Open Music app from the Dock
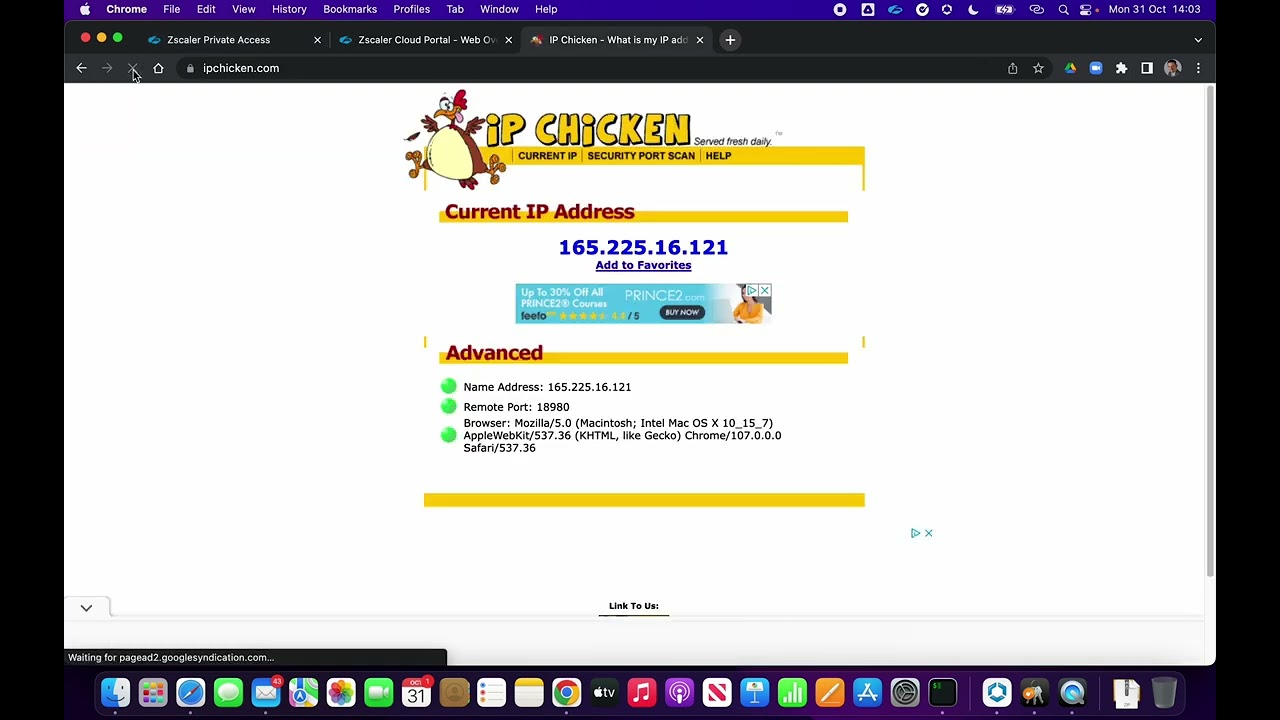 pyautogui.click(x=642, y=692)
